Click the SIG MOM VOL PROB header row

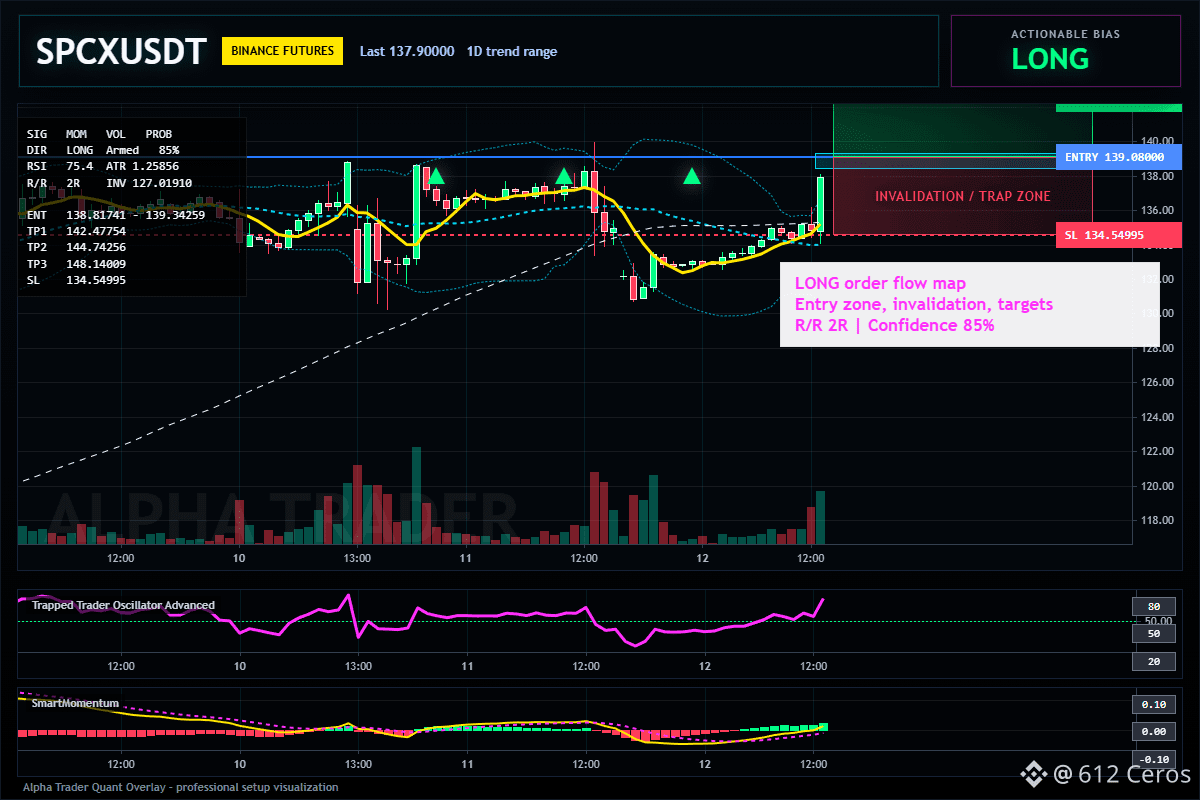100,133
